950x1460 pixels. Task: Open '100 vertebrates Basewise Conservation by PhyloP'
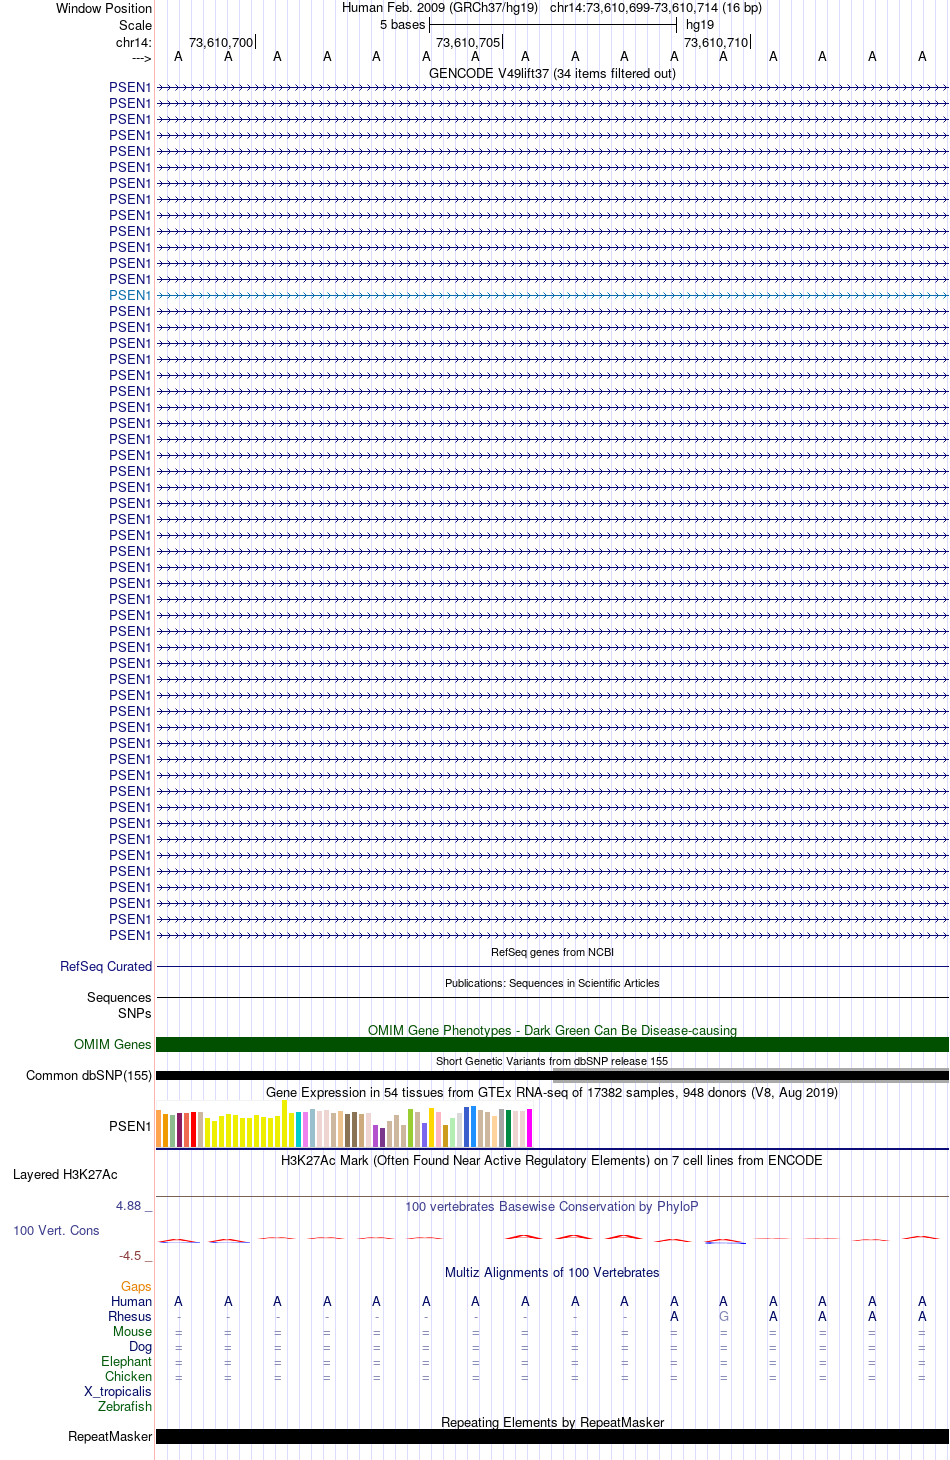pyautogui.click(x=552, y=1206)
